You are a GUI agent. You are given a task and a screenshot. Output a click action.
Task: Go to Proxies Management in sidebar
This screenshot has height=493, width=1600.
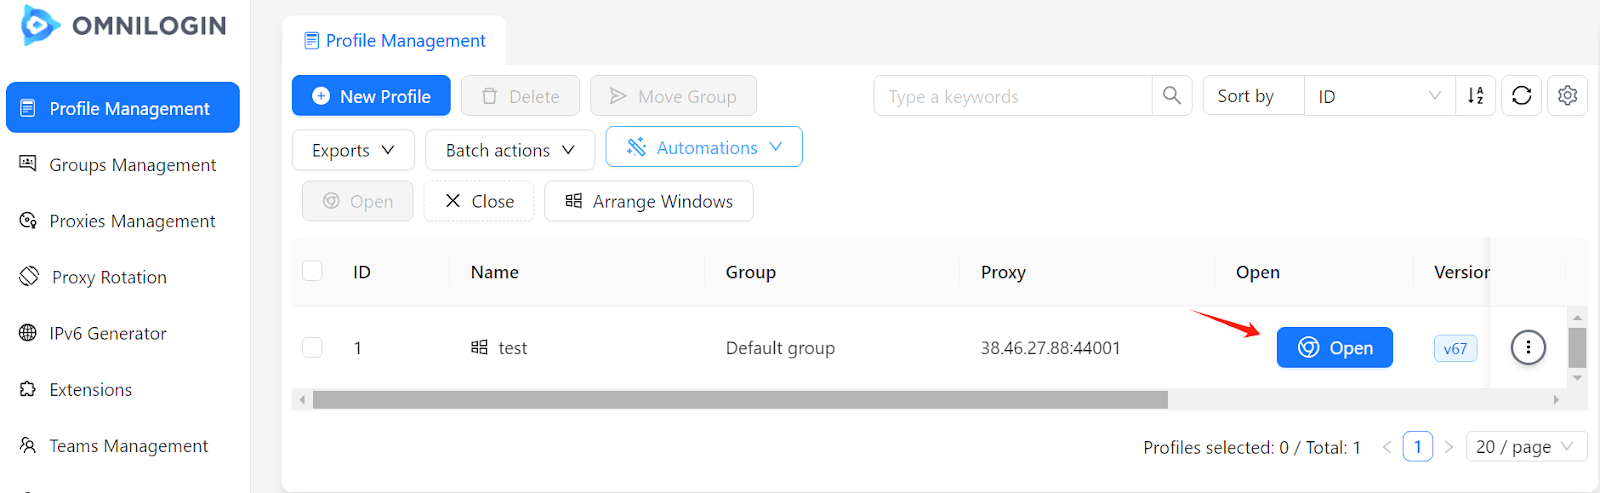point(132,221)
